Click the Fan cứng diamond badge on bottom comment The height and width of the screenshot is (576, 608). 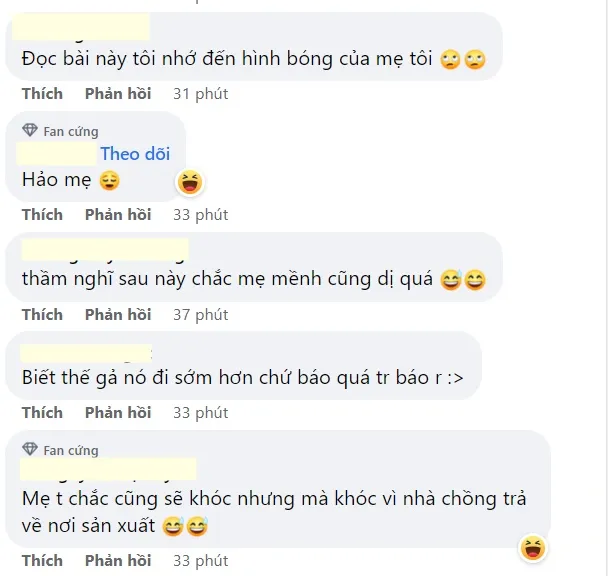30,450
